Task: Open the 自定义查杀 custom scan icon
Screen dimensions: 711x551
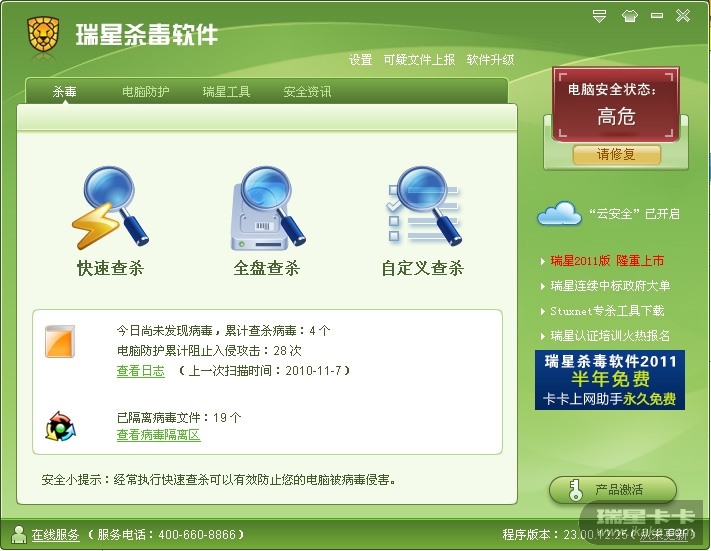Action: click(x=423, y=206)
